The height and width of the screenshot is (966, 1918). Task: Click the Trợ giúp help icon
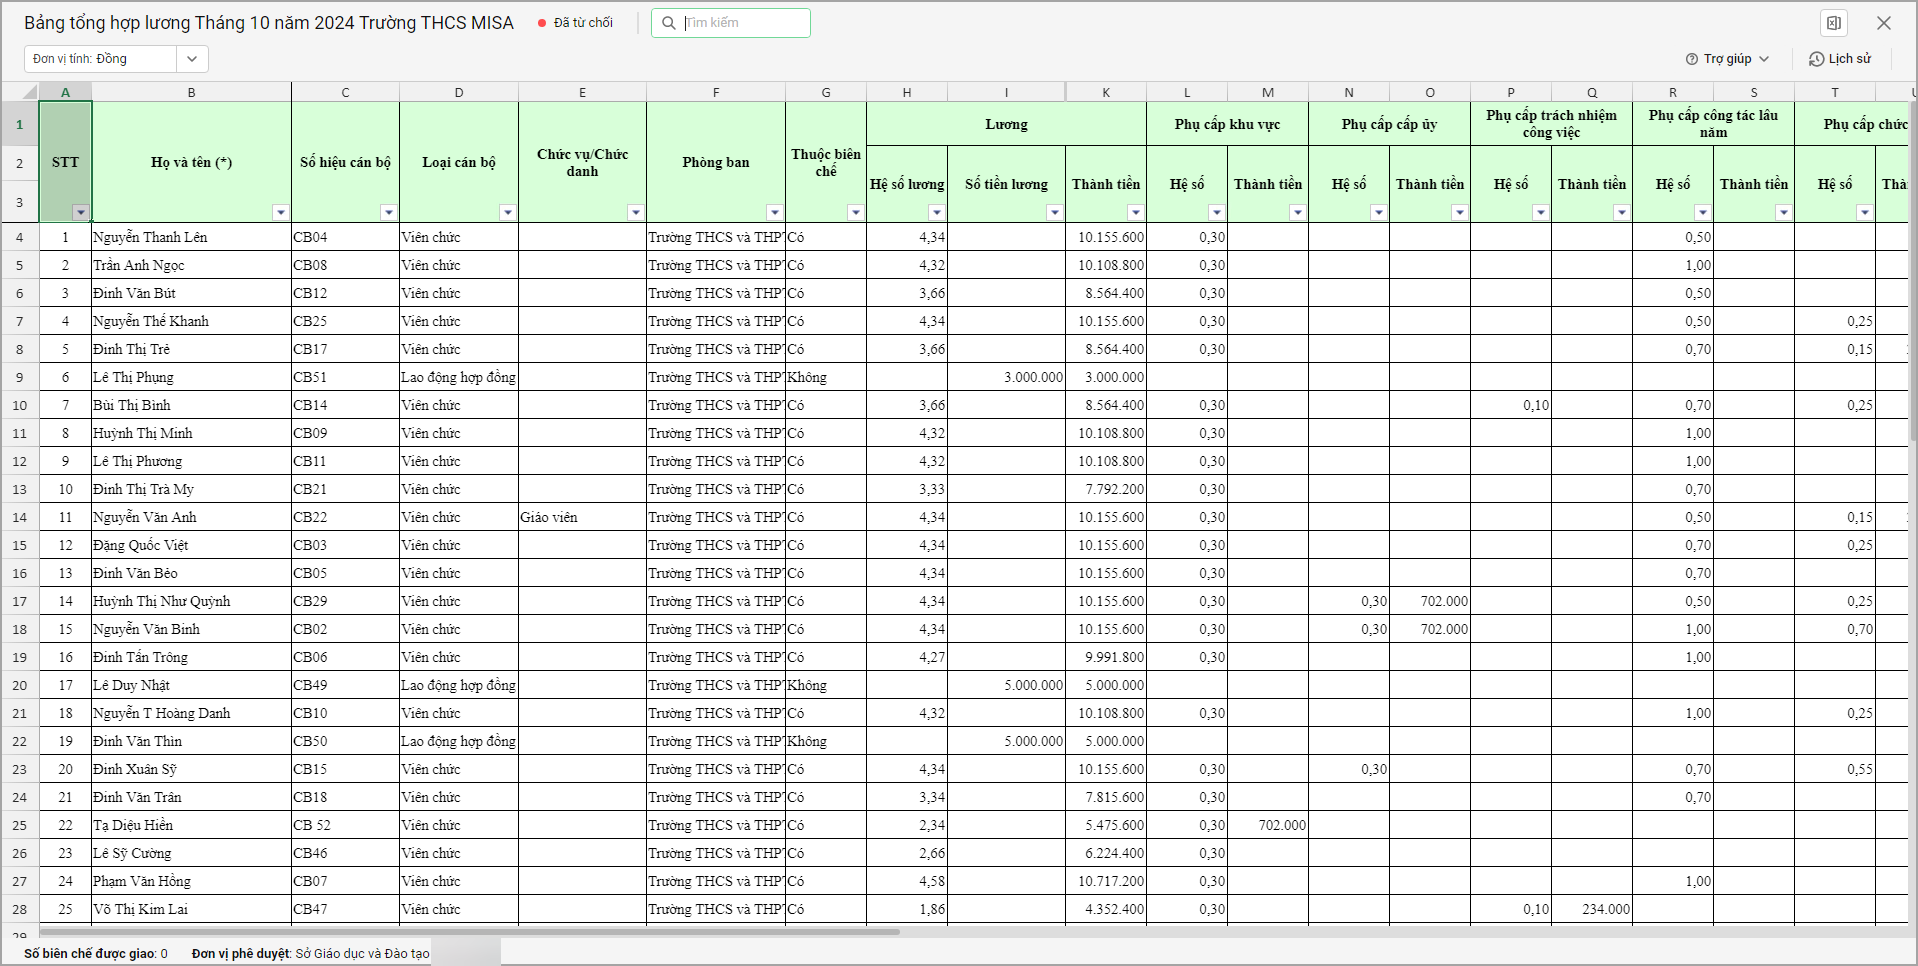pos(1692,59)
